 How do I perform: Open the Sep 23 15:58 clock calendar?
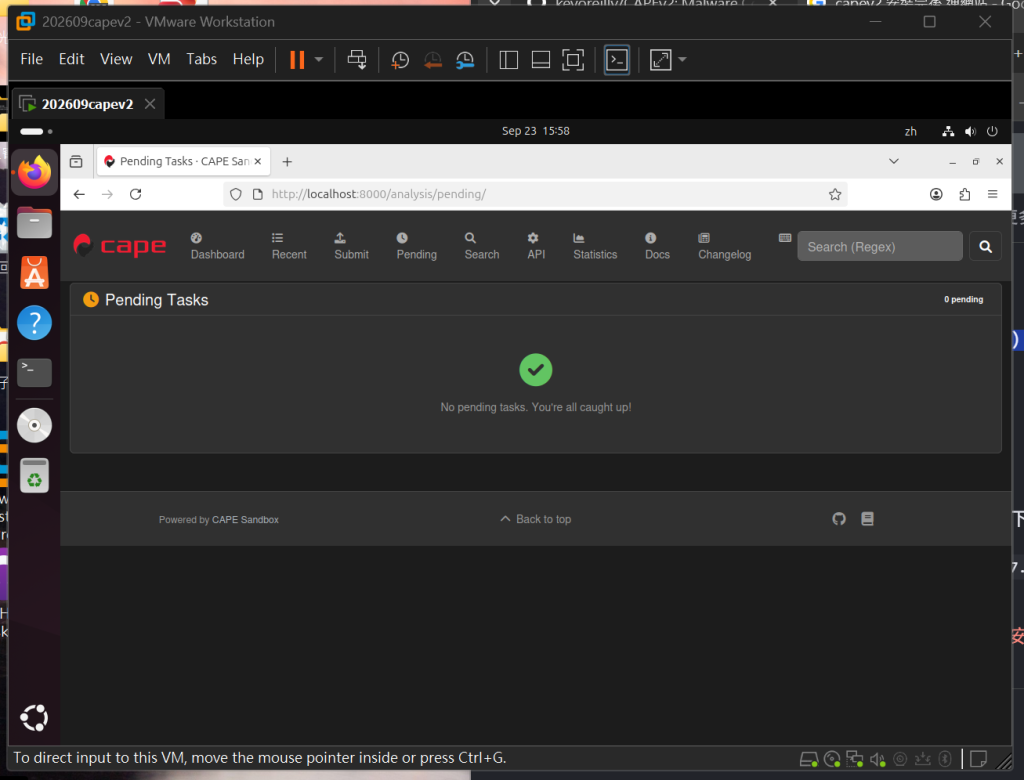tap(536, 131)
